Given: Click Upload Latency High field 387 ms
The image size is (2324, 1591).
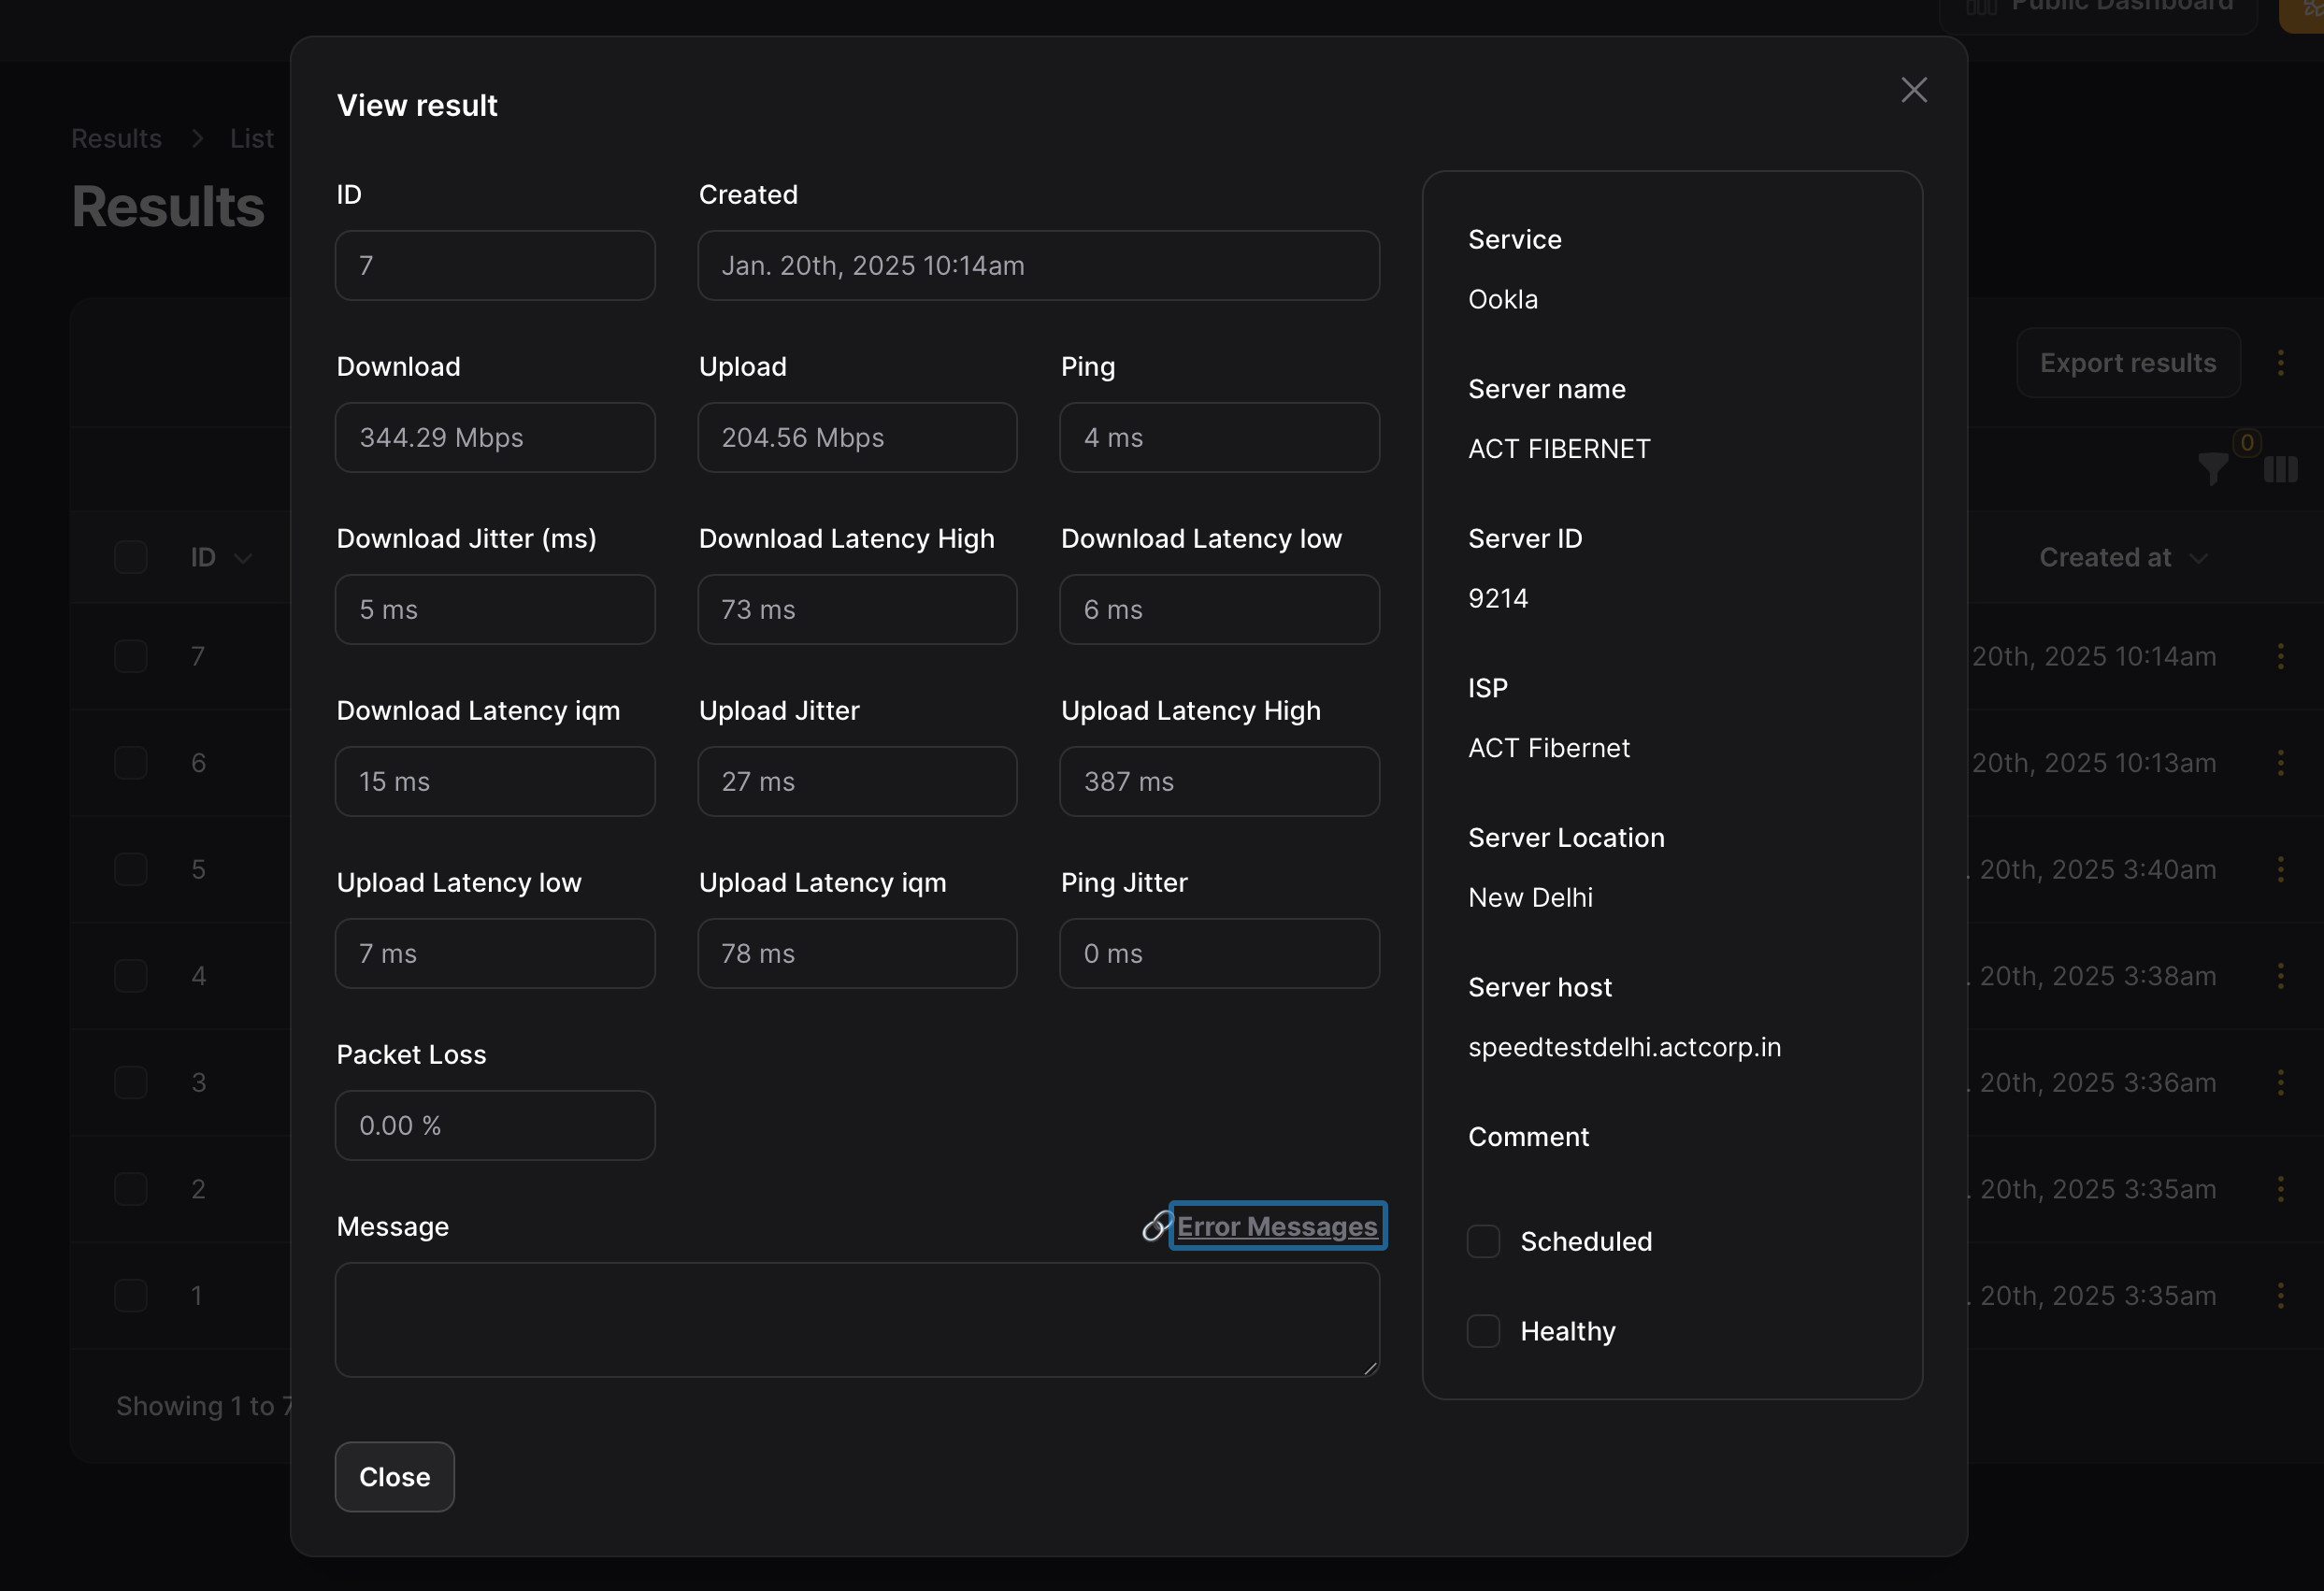Looking at the screenshot, I should point(1219,781).
